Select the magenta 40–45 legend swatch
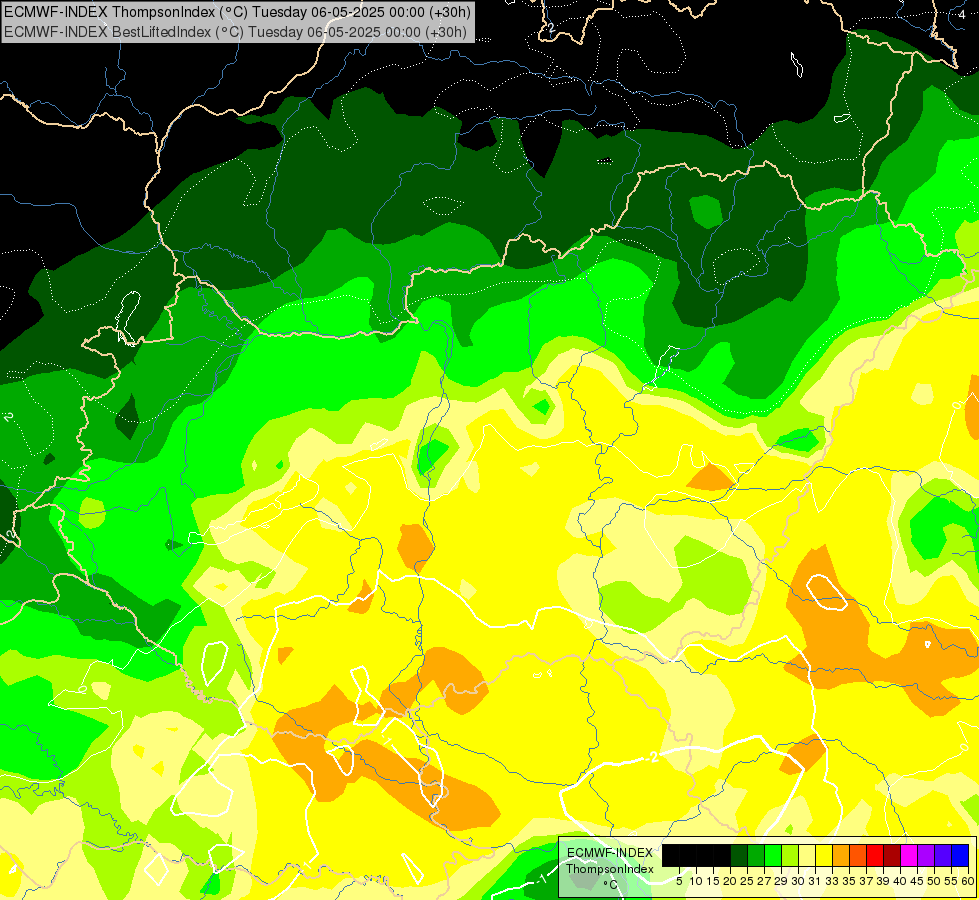Viewport: 979px width, 900px height. 909,855
